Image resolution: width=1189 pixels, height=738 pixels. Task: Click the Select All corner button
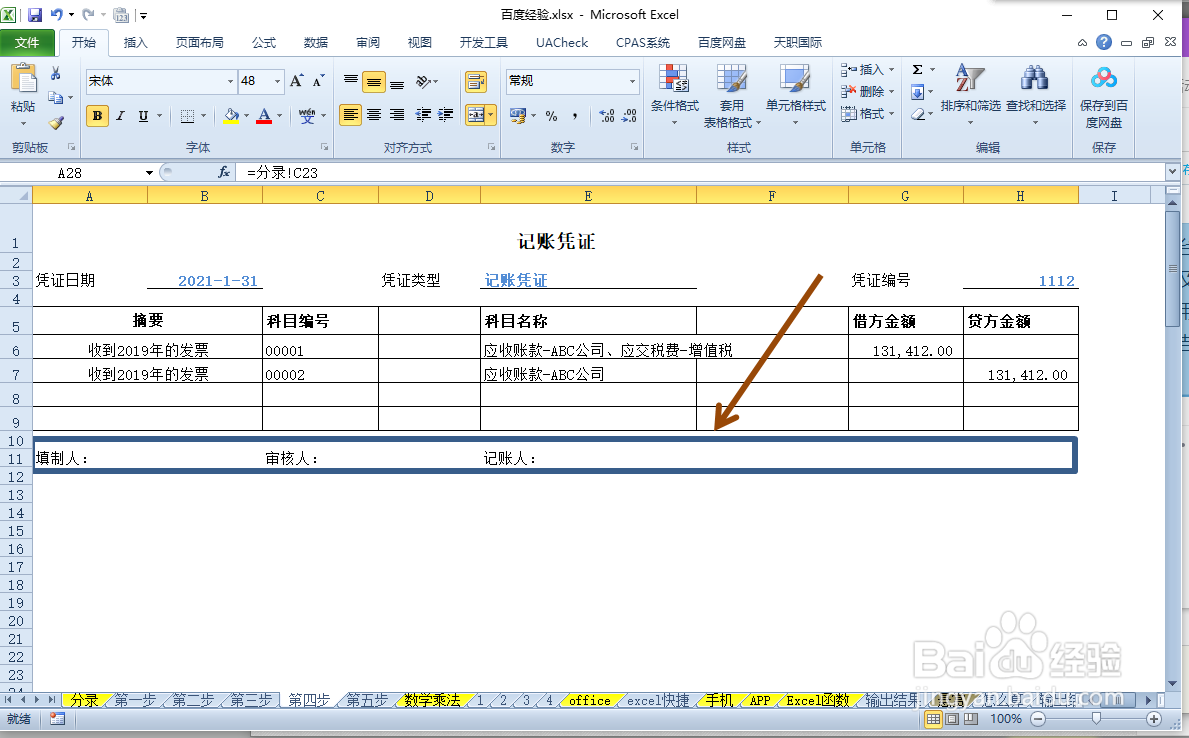[16, 196]
